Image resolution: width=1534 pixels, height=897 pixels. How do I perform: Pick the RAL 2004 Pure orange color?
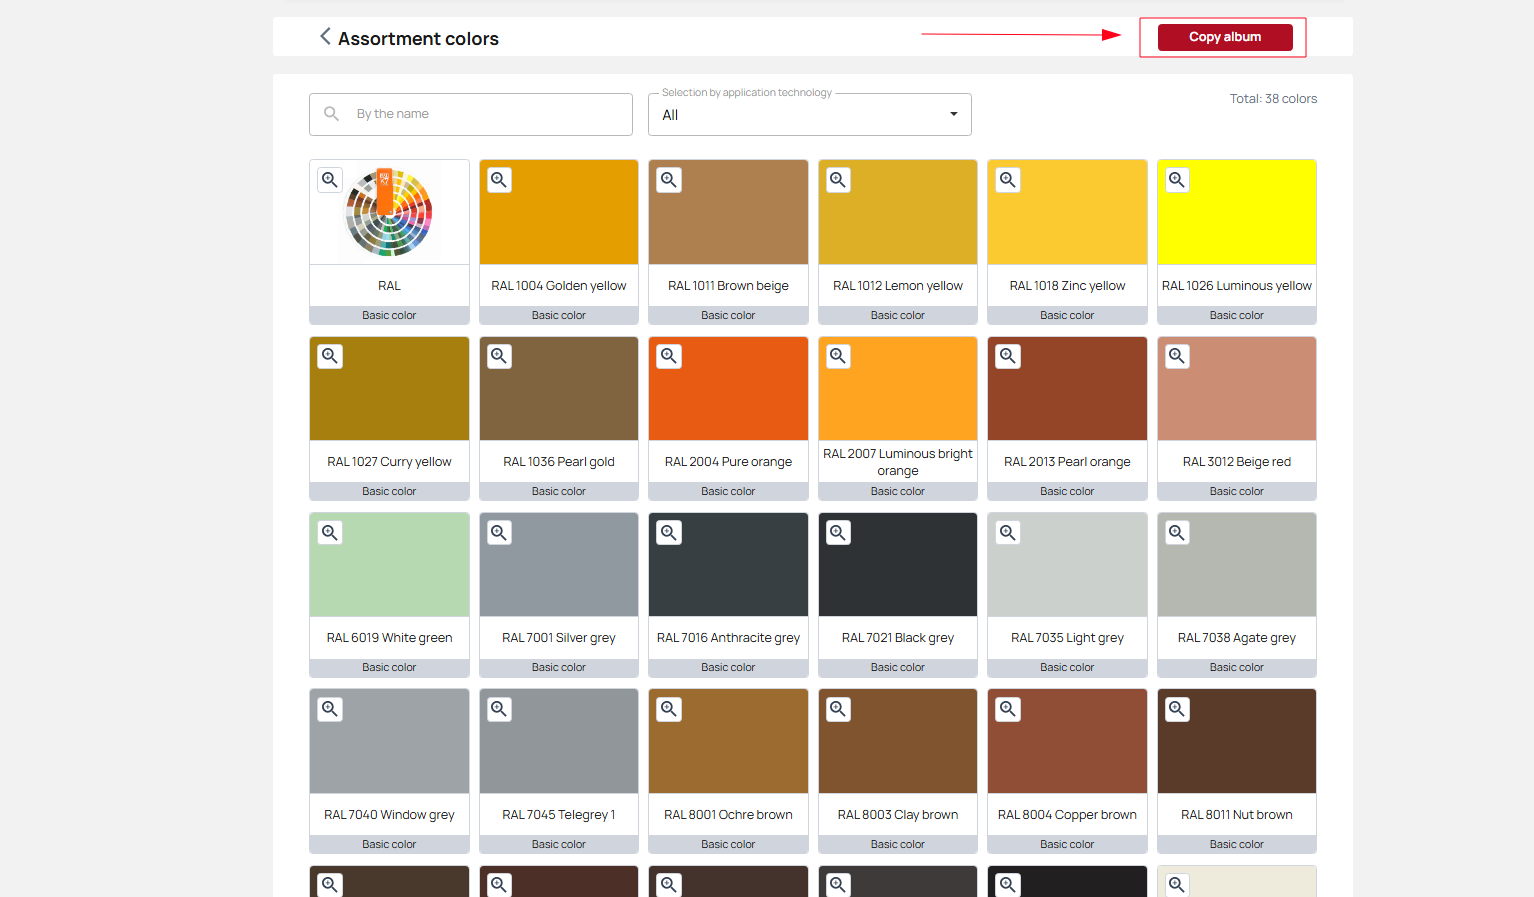click(x=728, y=389)
